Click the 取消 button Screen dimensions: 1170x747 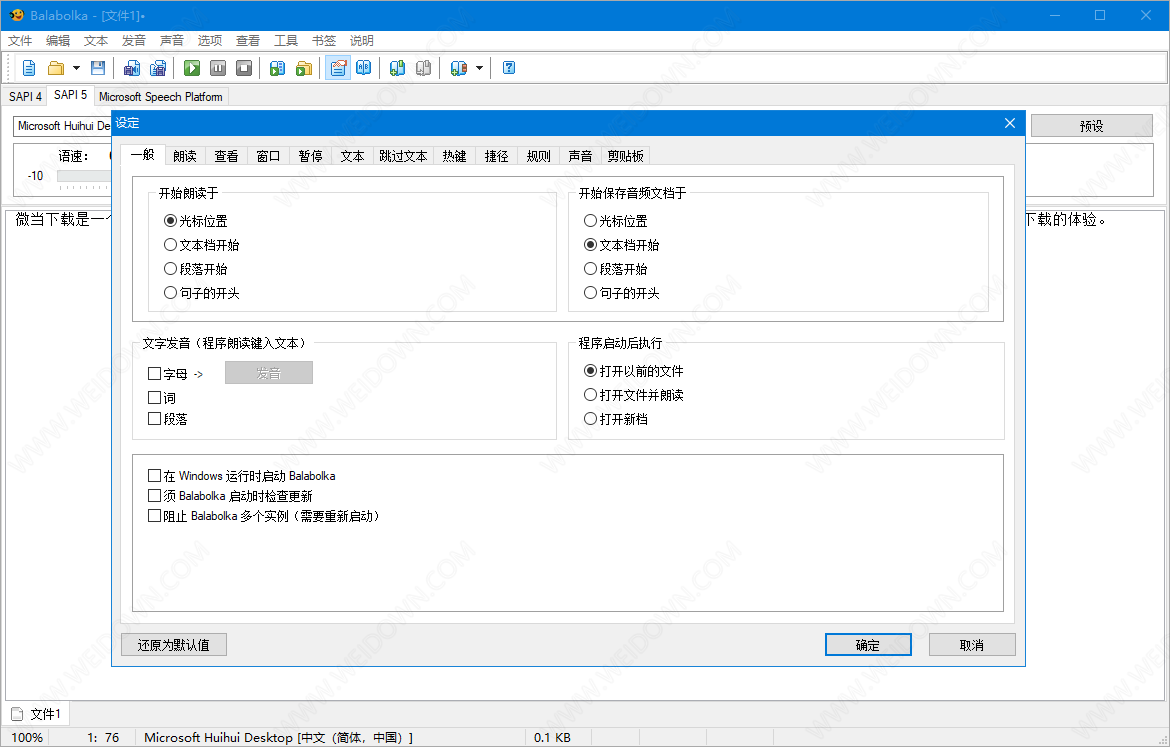coord(972,645)
